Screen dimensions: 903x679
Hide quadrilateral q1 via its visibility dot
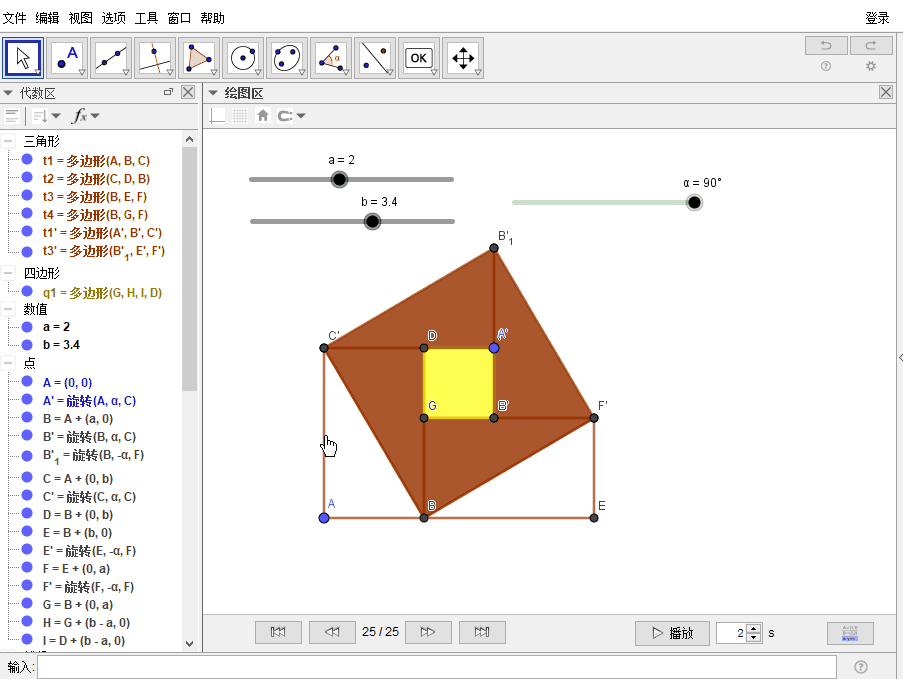[x=27, y=292]
